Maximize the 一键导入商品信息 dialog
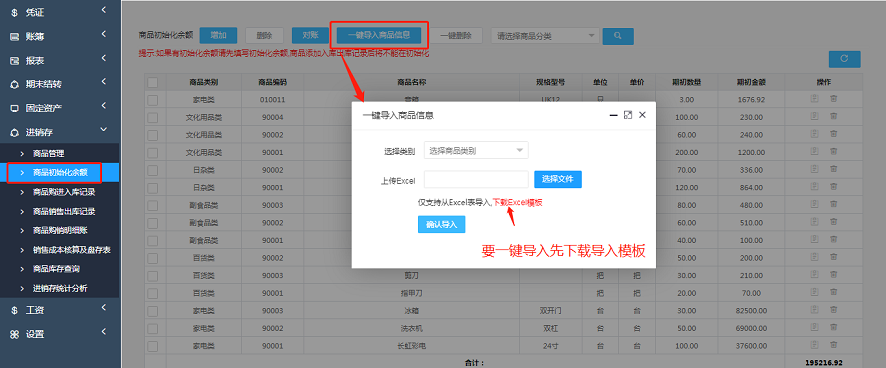 tap(627, 115)
